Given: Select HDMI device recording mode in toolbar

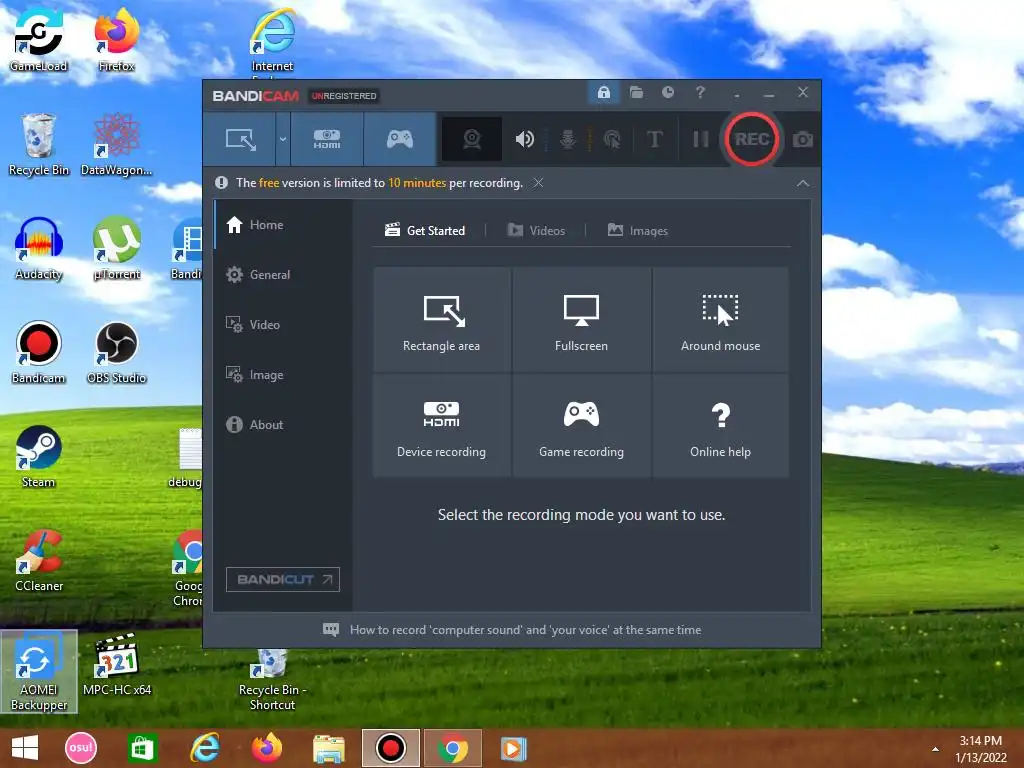Looking at the screenshot, I should click(x=327, y=139).
